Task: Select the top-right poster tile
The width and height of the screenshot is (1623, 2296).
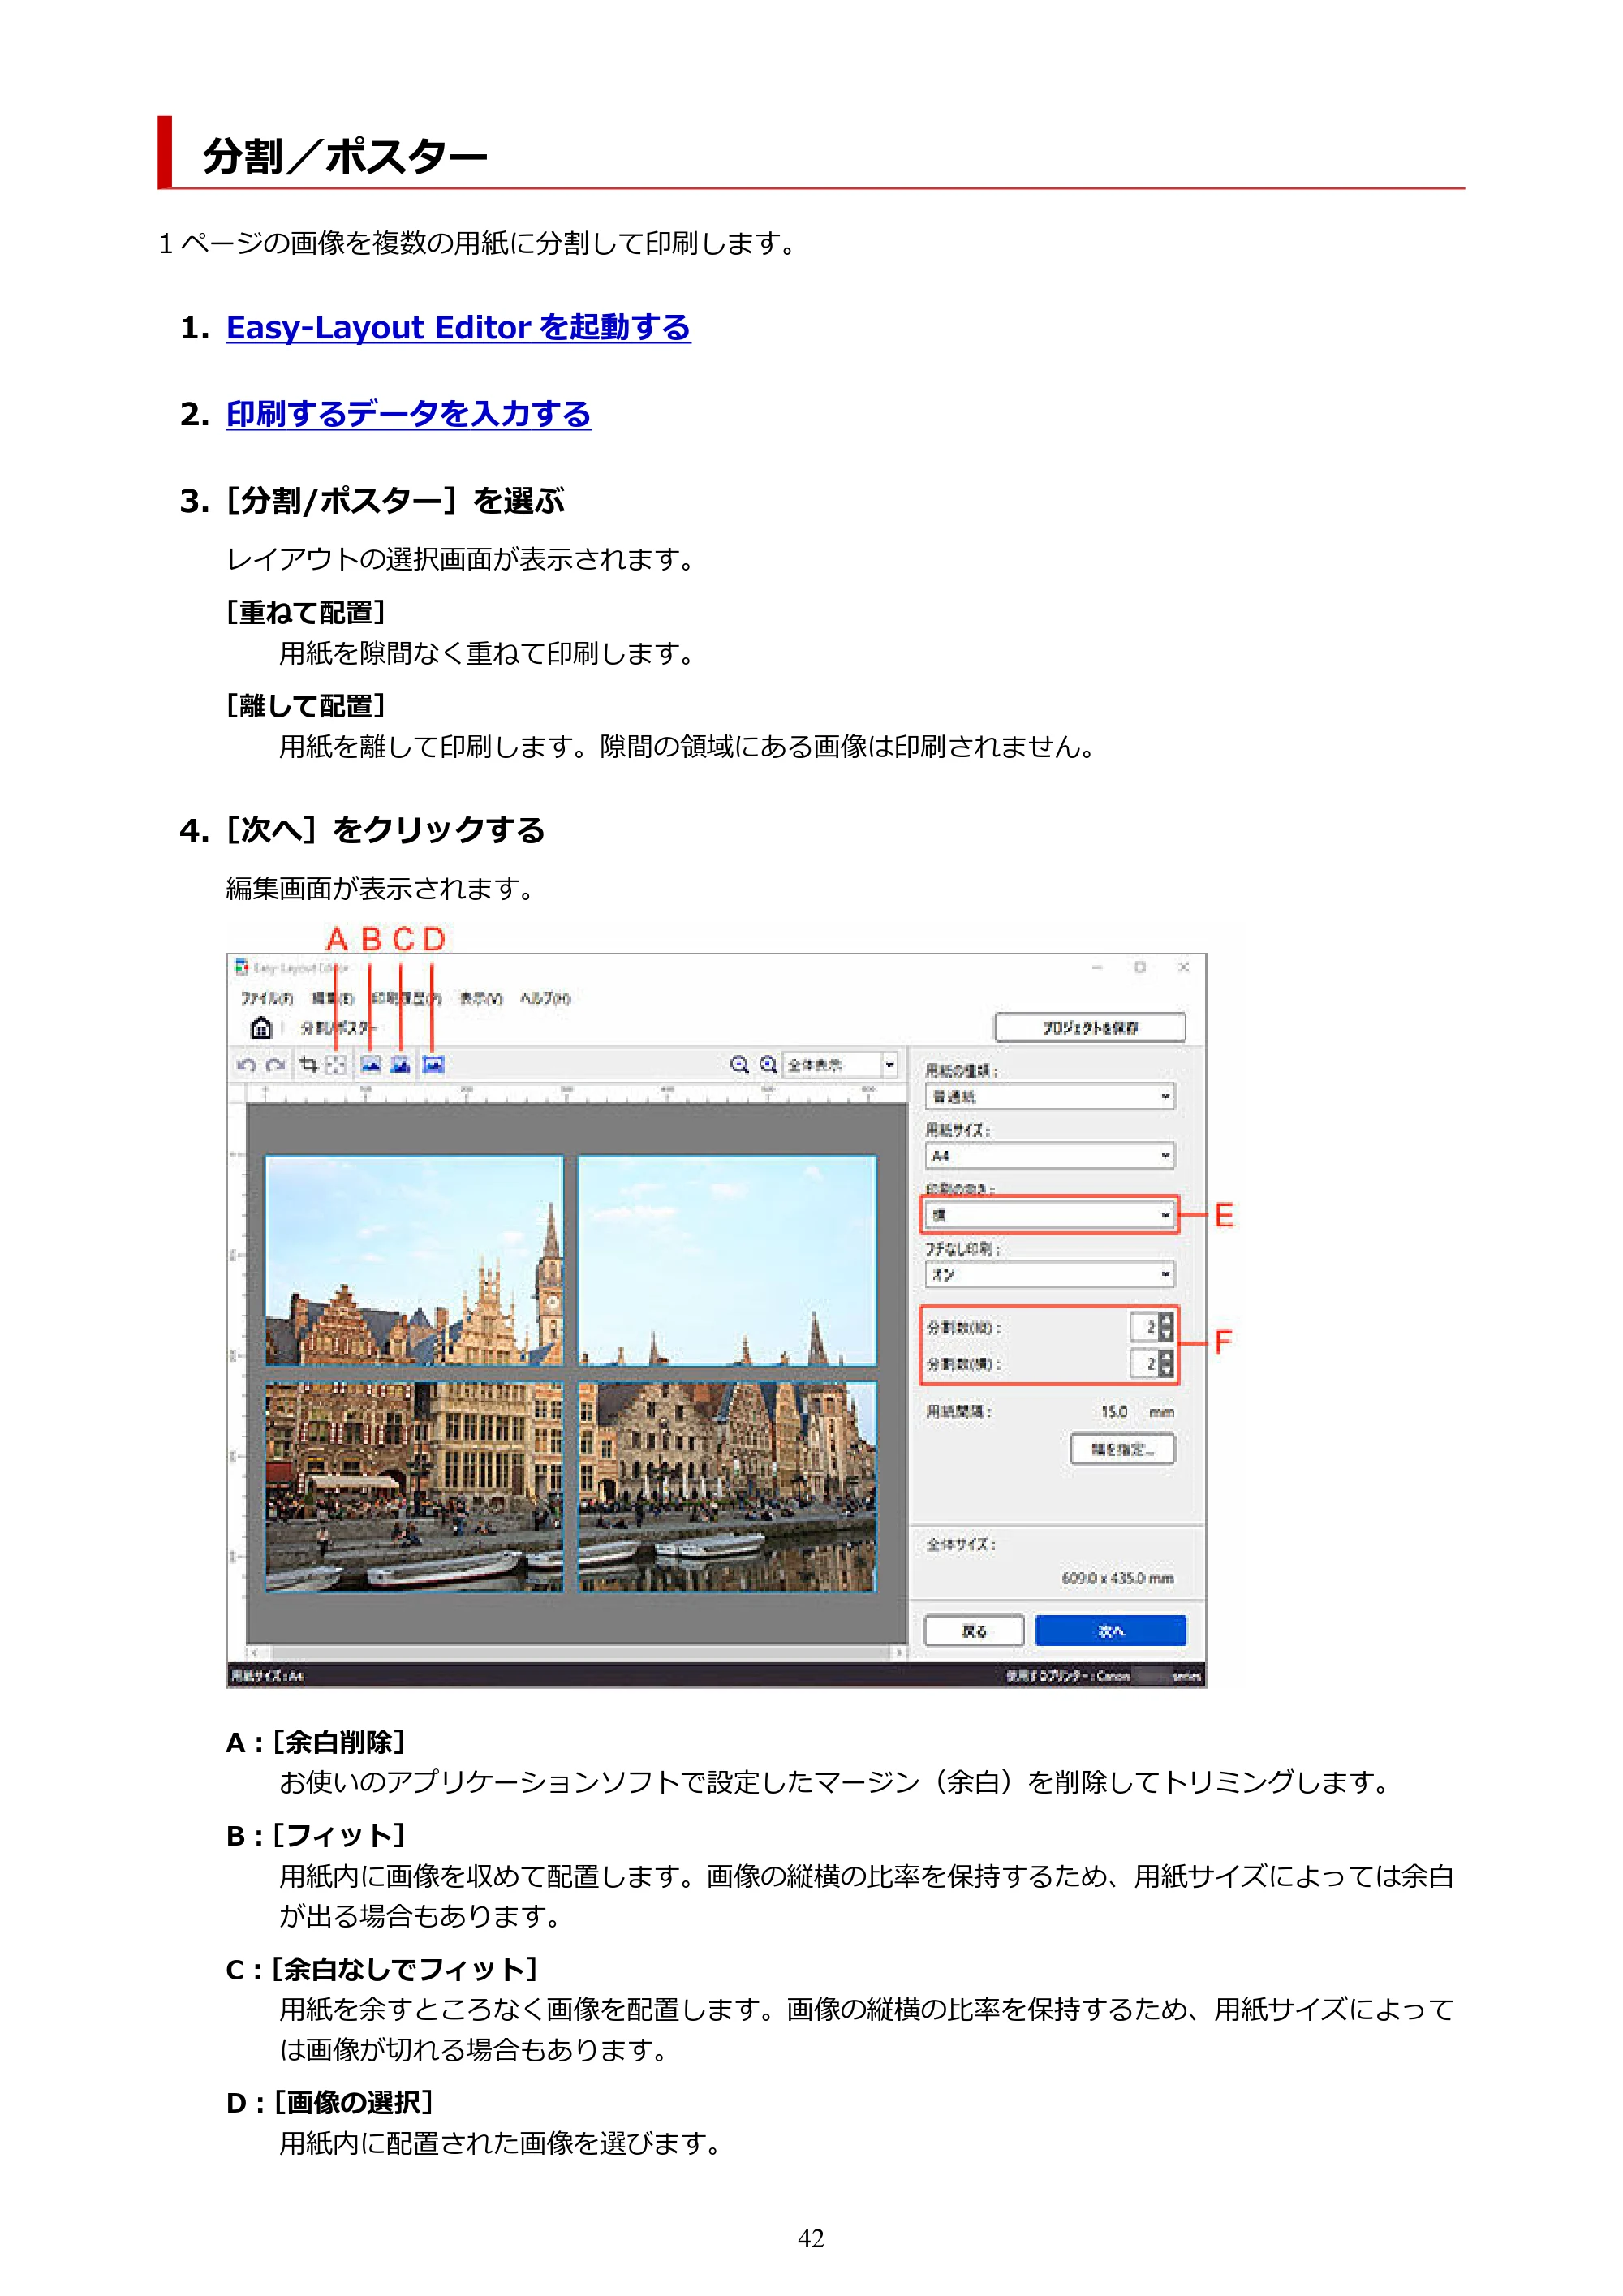Action: click(727, 1261)
